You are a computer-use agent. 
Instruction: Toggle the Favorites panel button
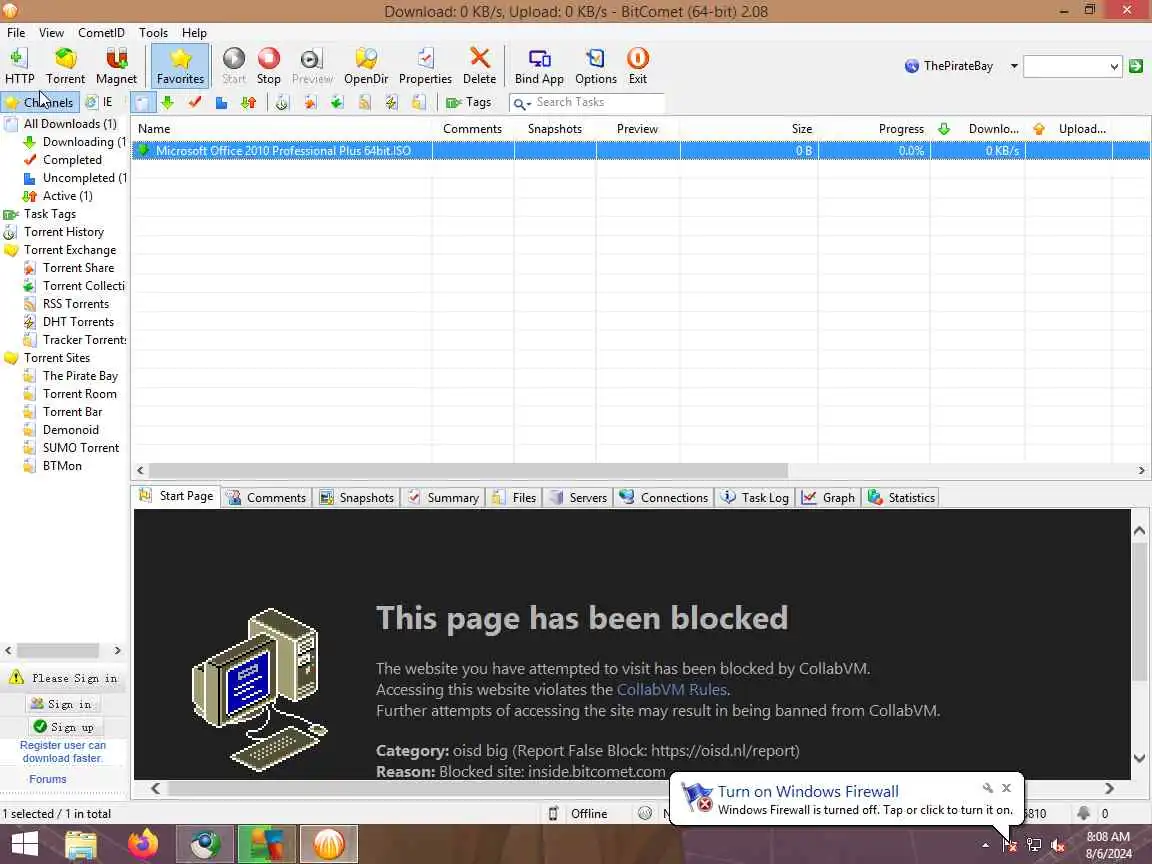pos(180,66)
